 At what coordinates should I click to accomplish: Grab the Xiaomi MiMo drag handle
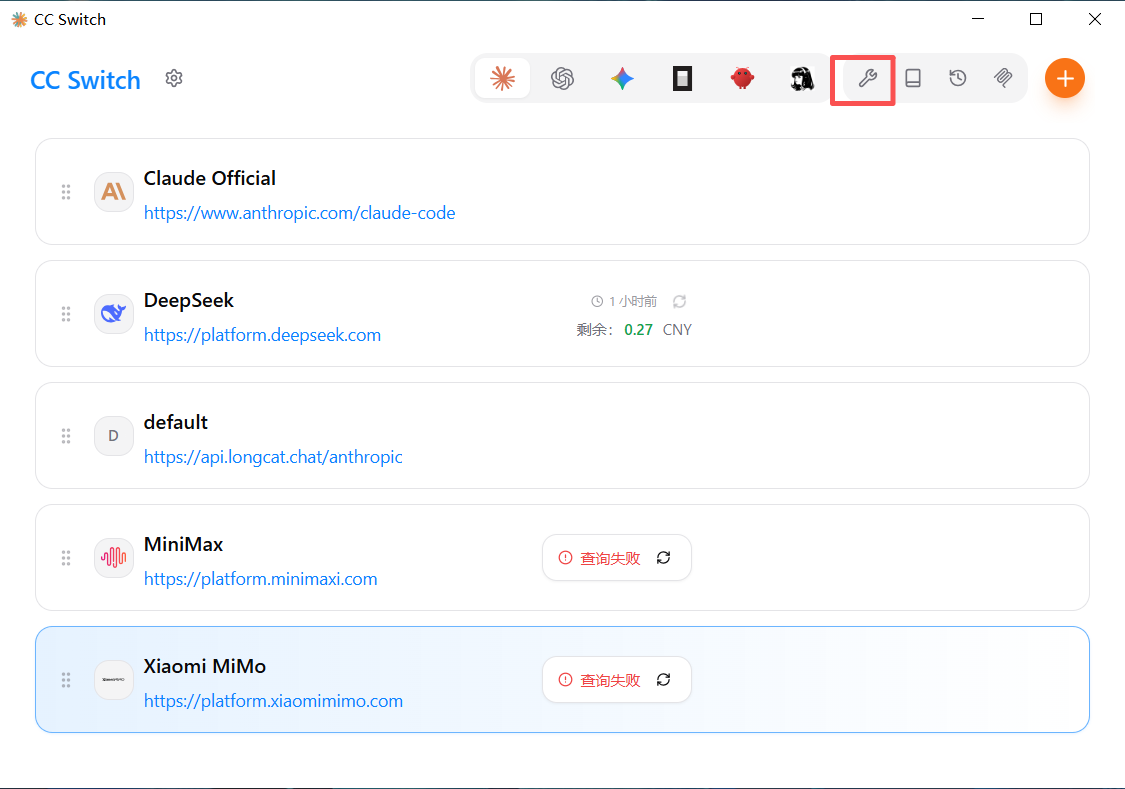[66, 679]
